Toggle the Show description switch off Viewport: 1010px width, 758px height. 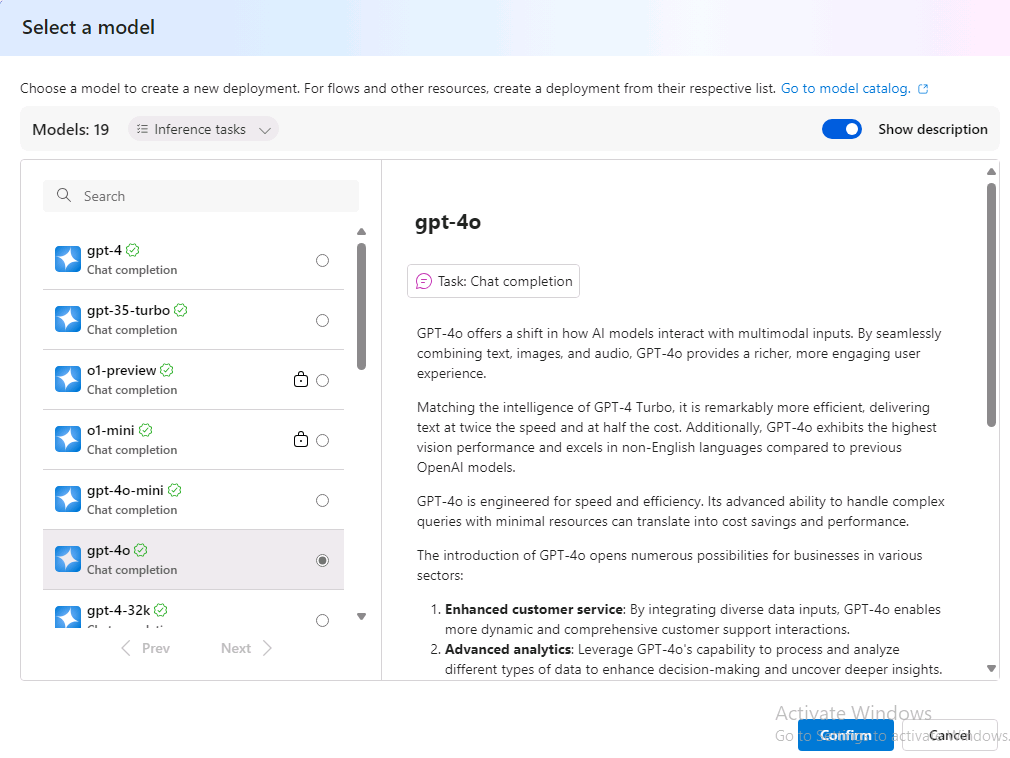click(x=842, y=129)
